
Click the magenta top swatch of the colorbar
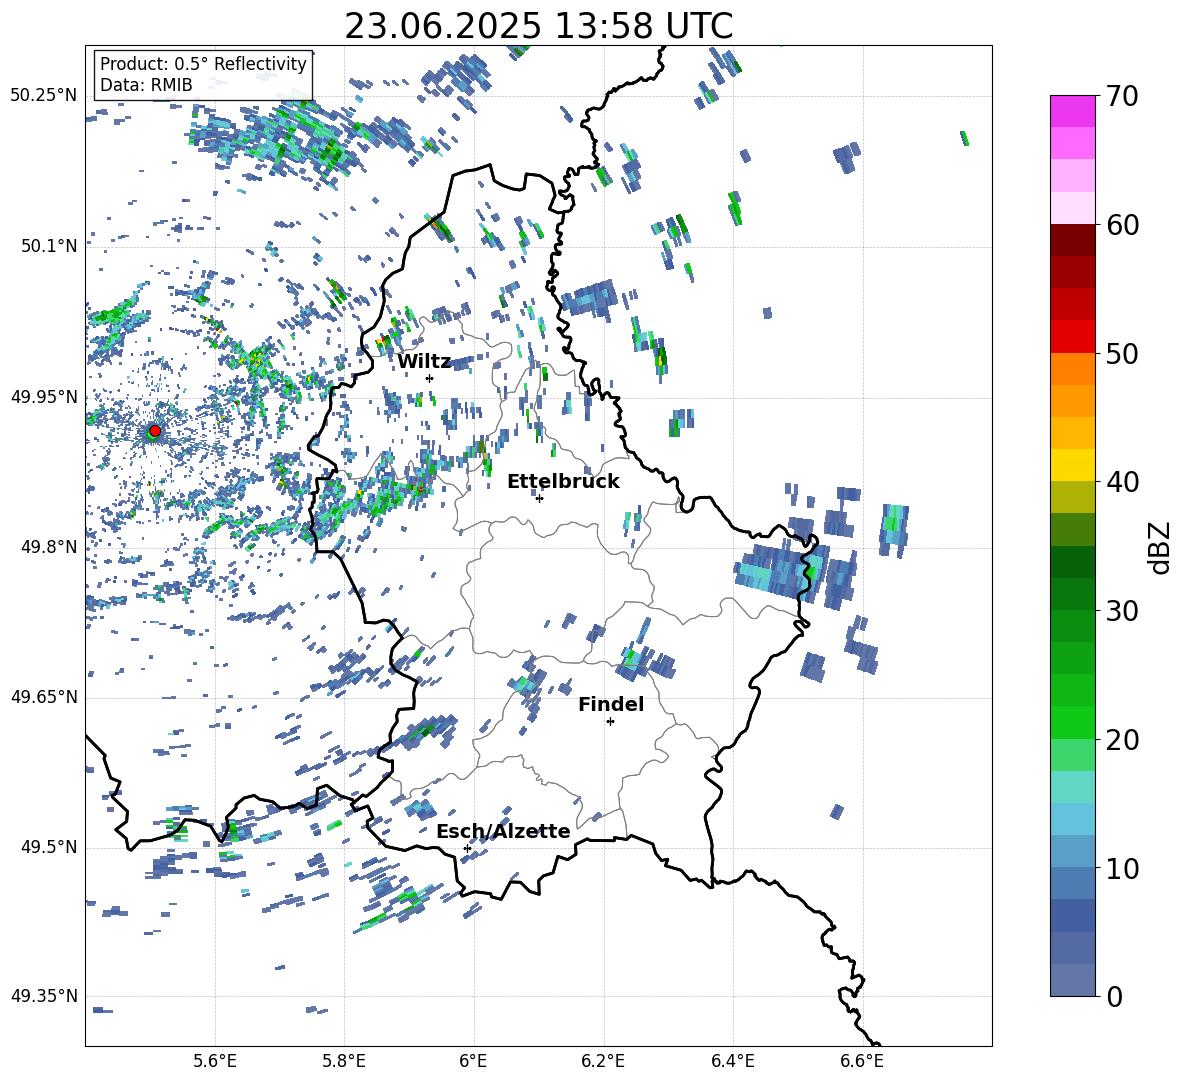click(x=1072, y=111)
